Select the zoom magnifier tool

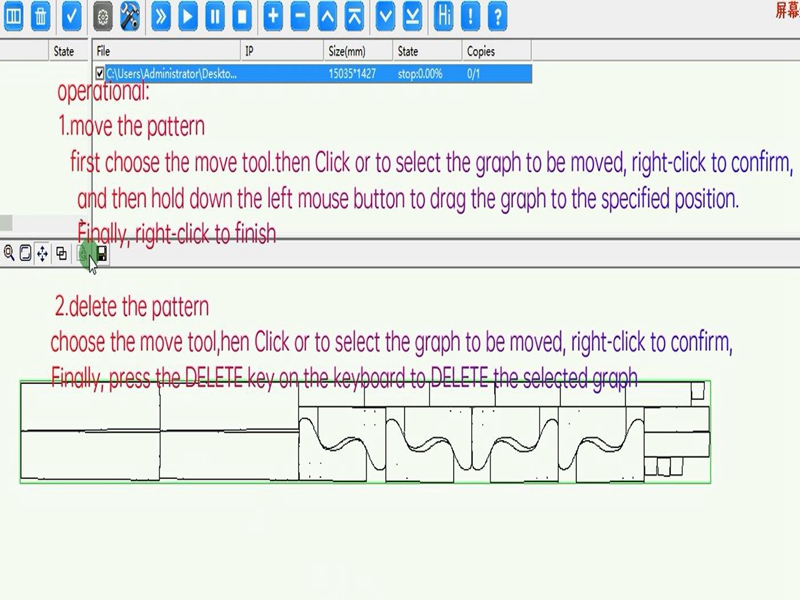click(8, 254)
